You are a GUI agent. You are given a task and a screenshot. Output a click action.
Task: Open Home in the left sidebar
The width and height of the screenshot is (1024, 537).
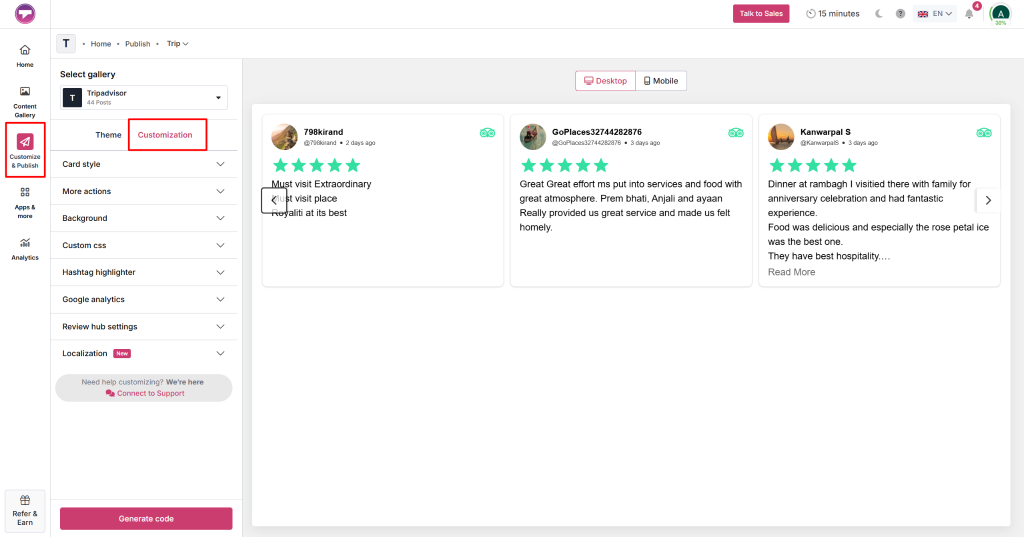[25, 56]
